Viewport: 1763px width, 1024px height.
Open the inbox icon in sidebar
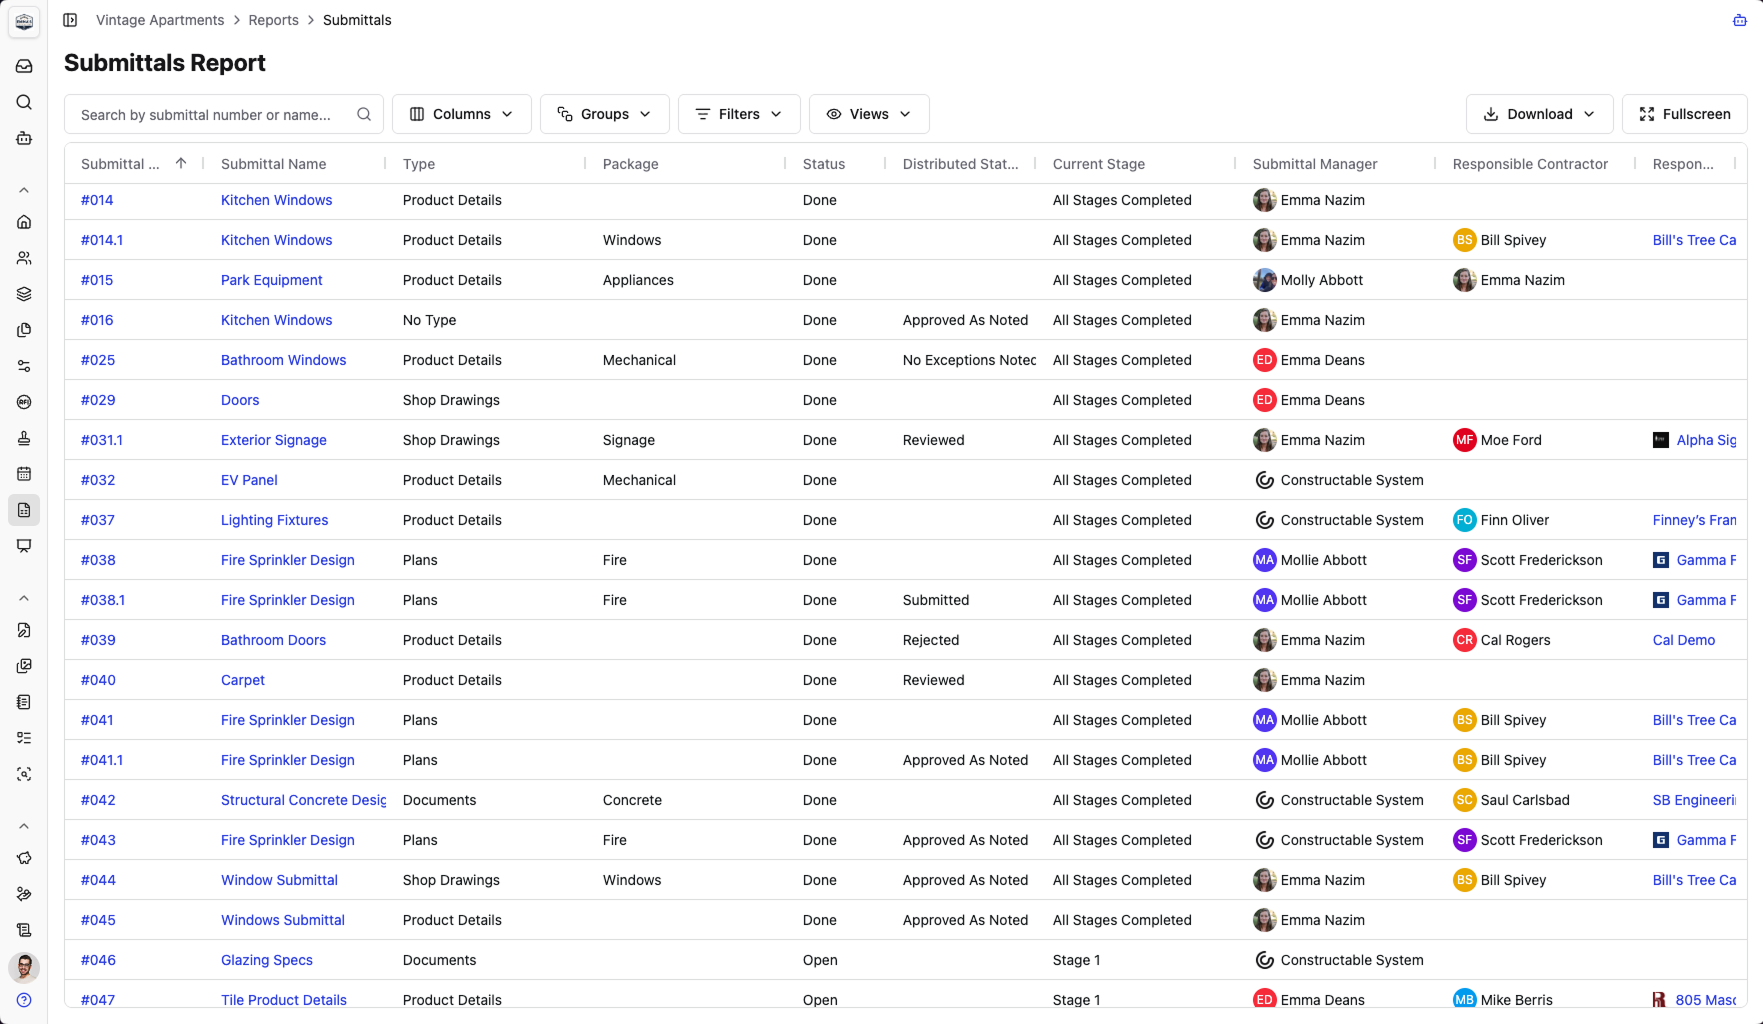pos(24,66)
